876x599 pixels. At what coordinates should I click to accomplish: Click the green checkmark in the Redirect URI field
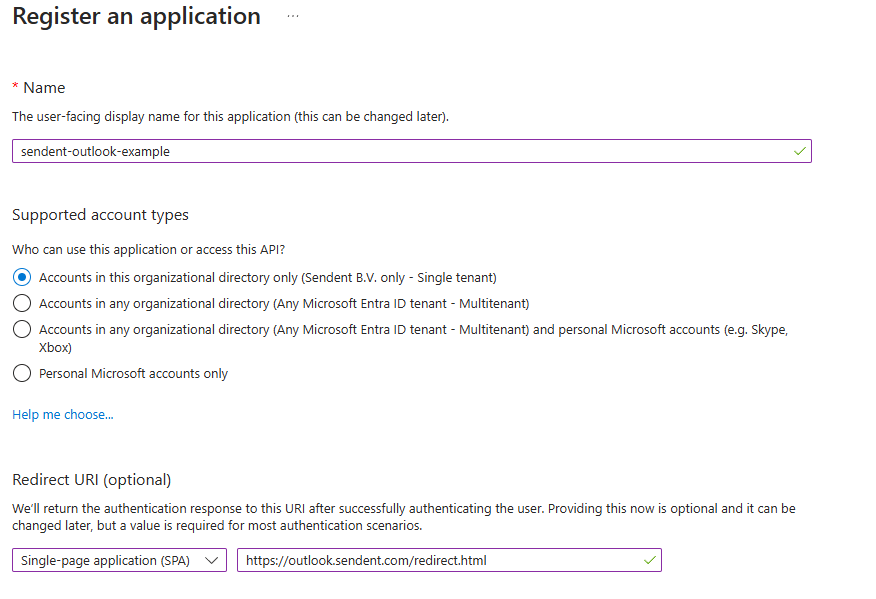pos(649,560)
